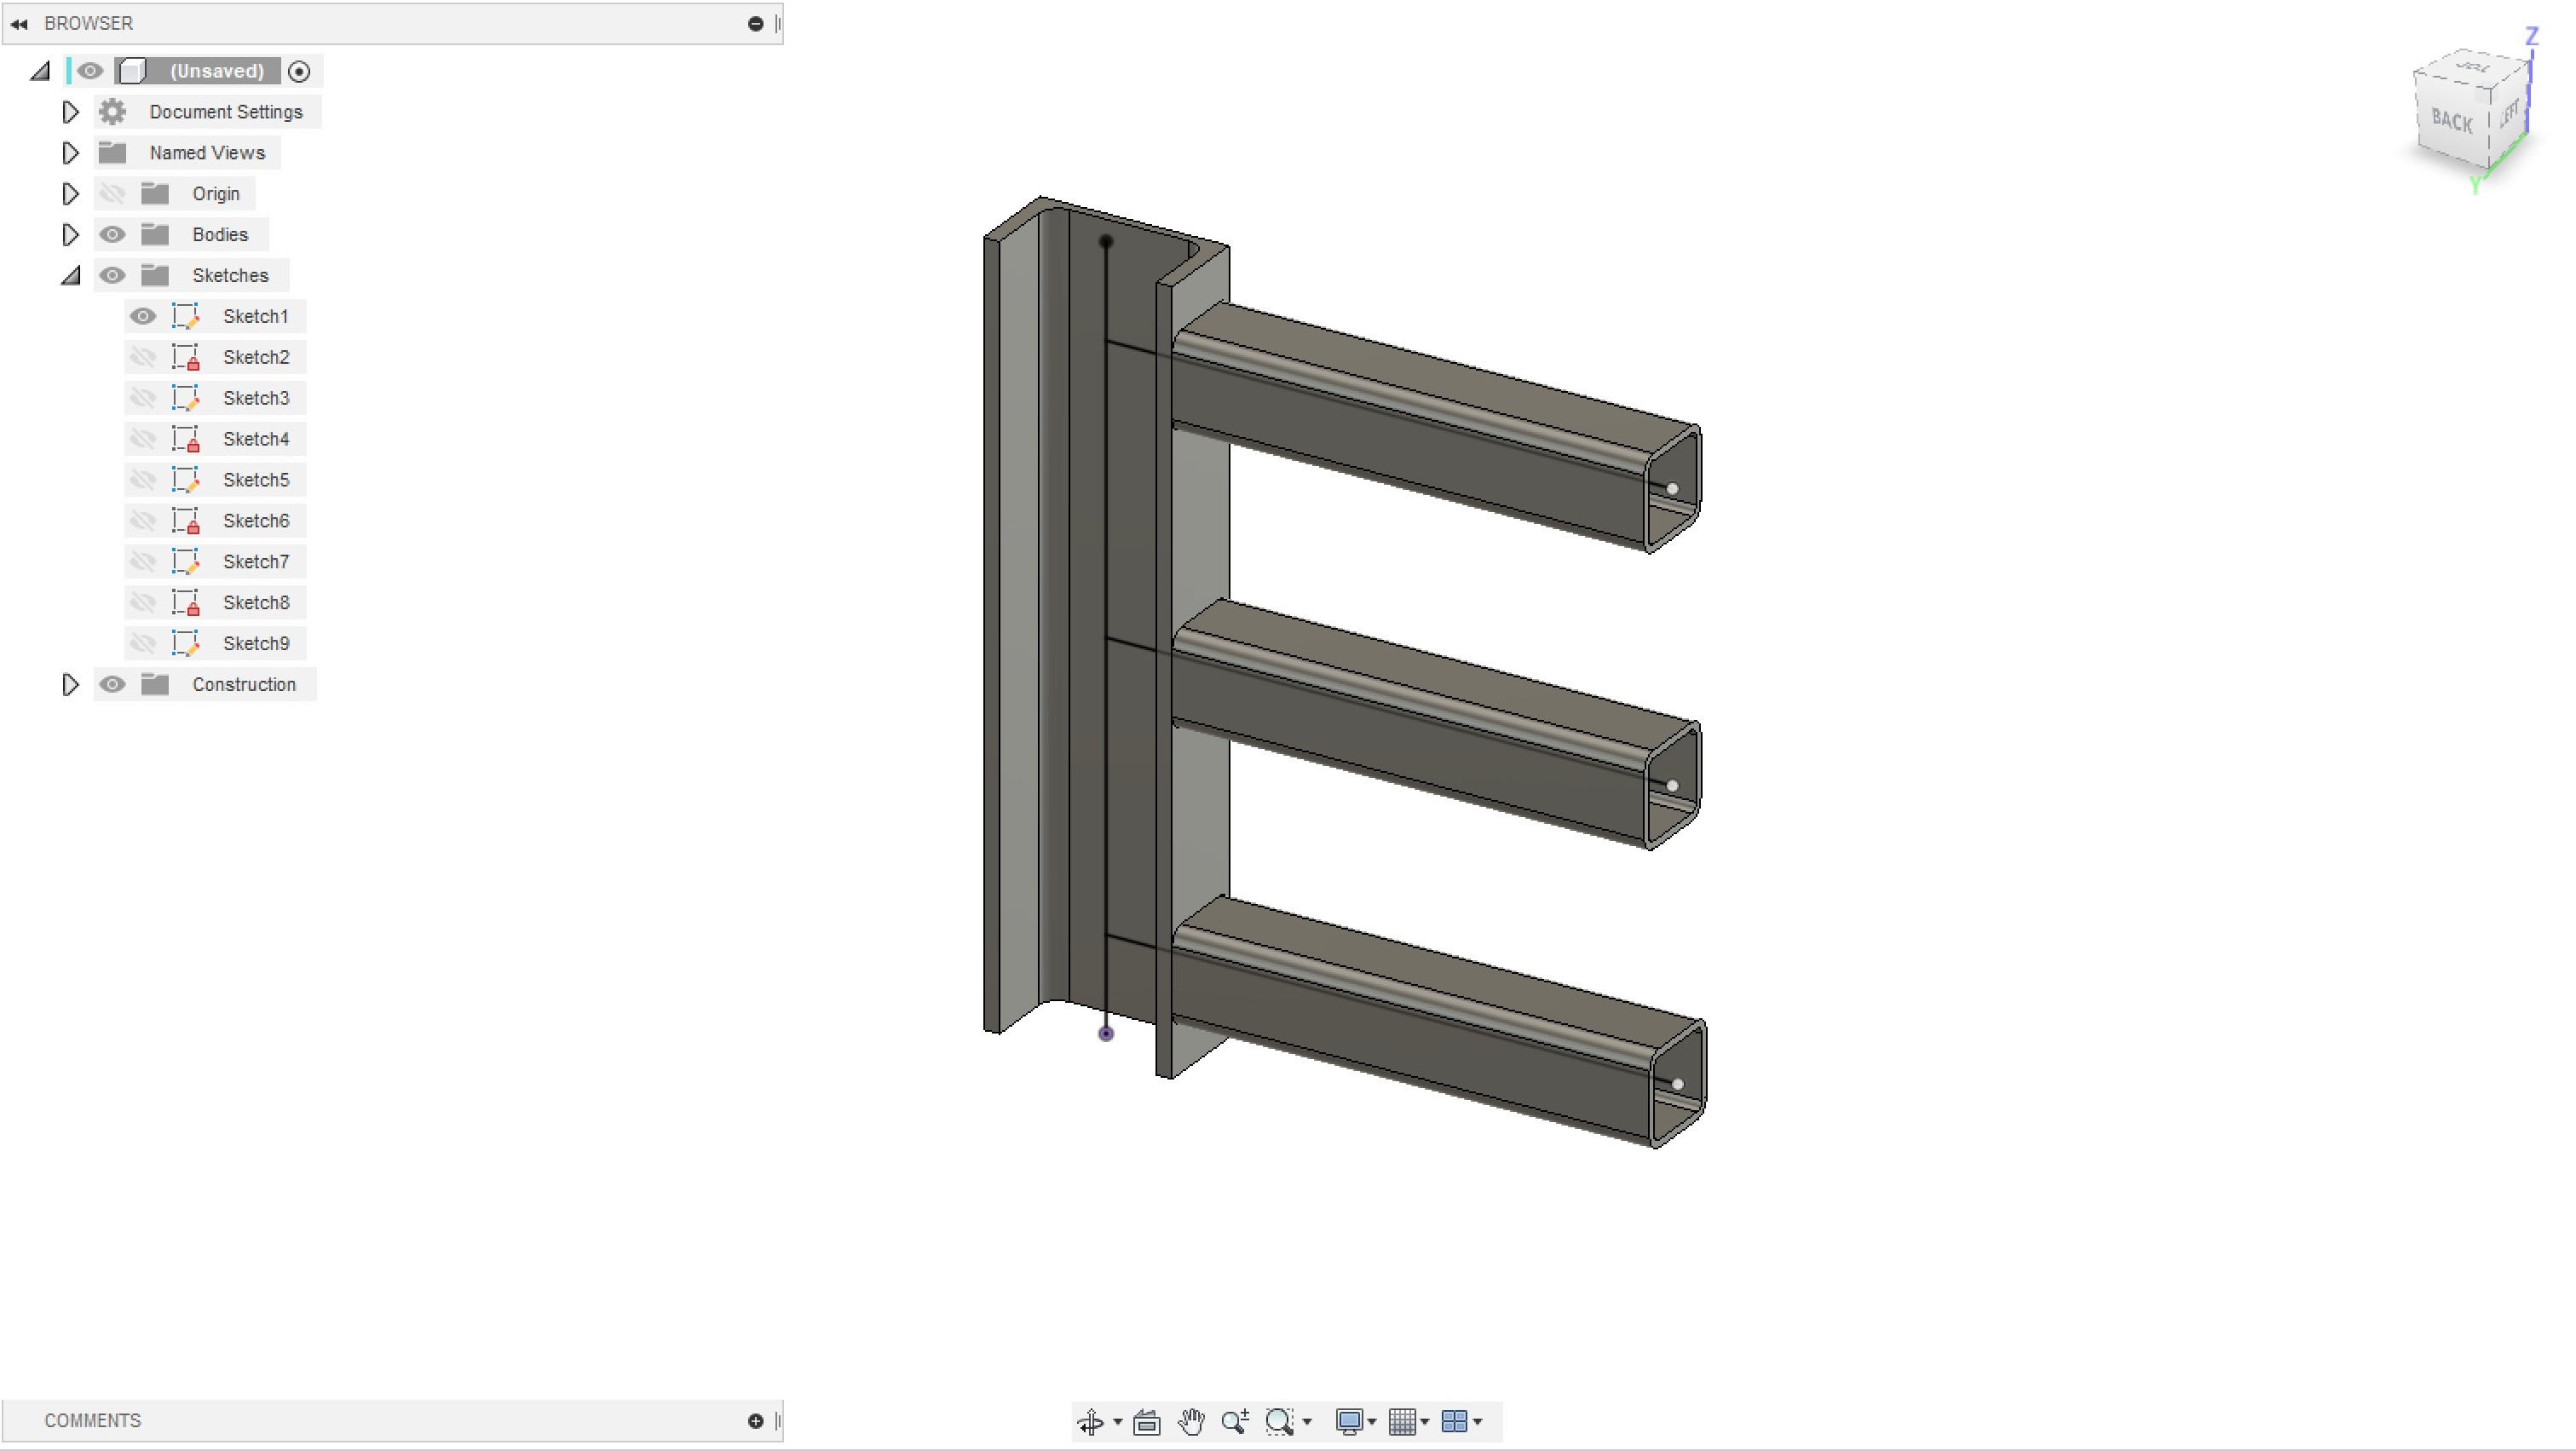Select the Orbit tool in navigation bar
Viewport: 2576px width, 1451px height.
pos(1090,1421)
